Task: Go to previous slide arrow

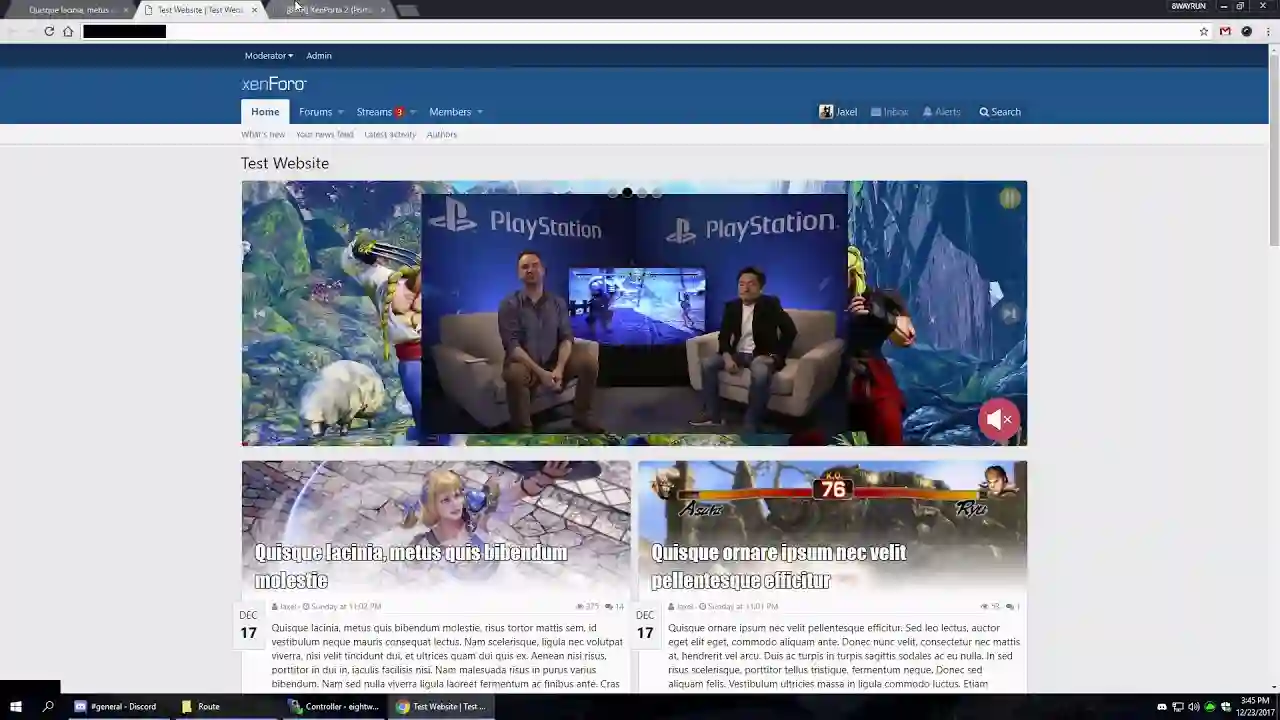Action: pyautogui.click(x=259, y=314)
